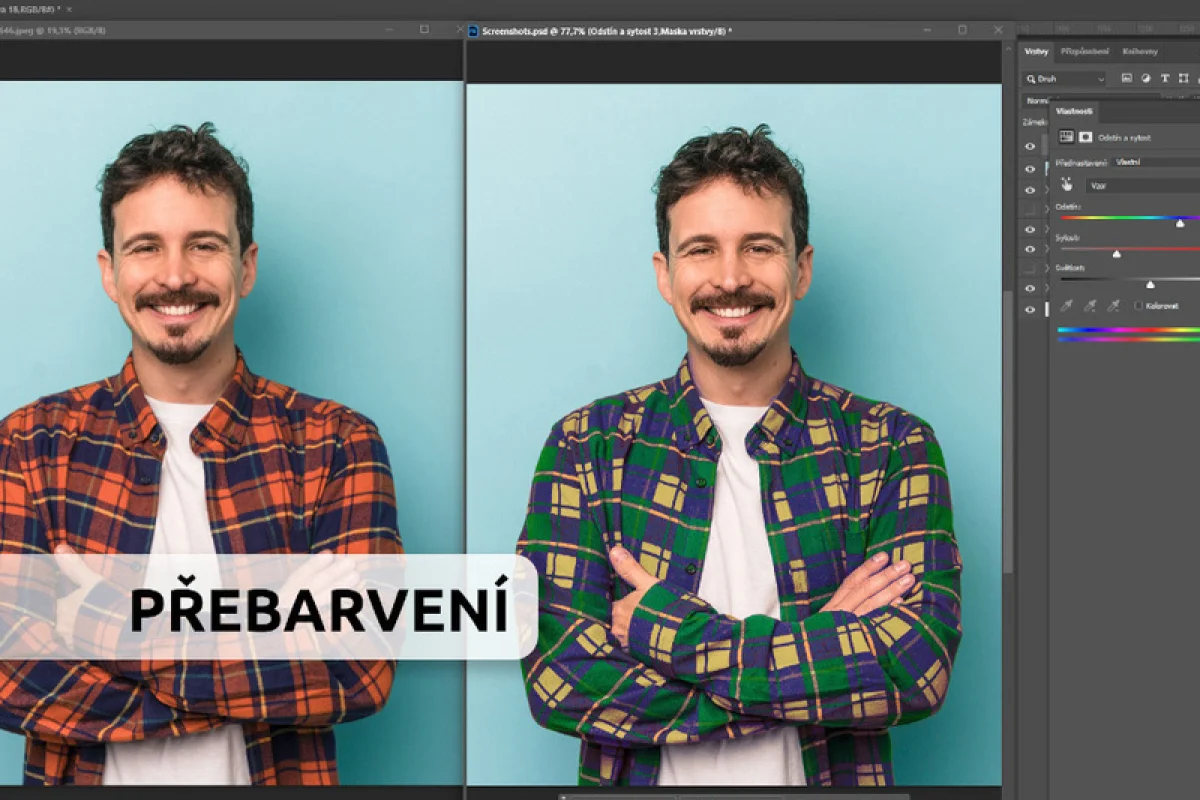
Task: Filter layers by pixel layers icon
Action: click(x=1127, y=78)
